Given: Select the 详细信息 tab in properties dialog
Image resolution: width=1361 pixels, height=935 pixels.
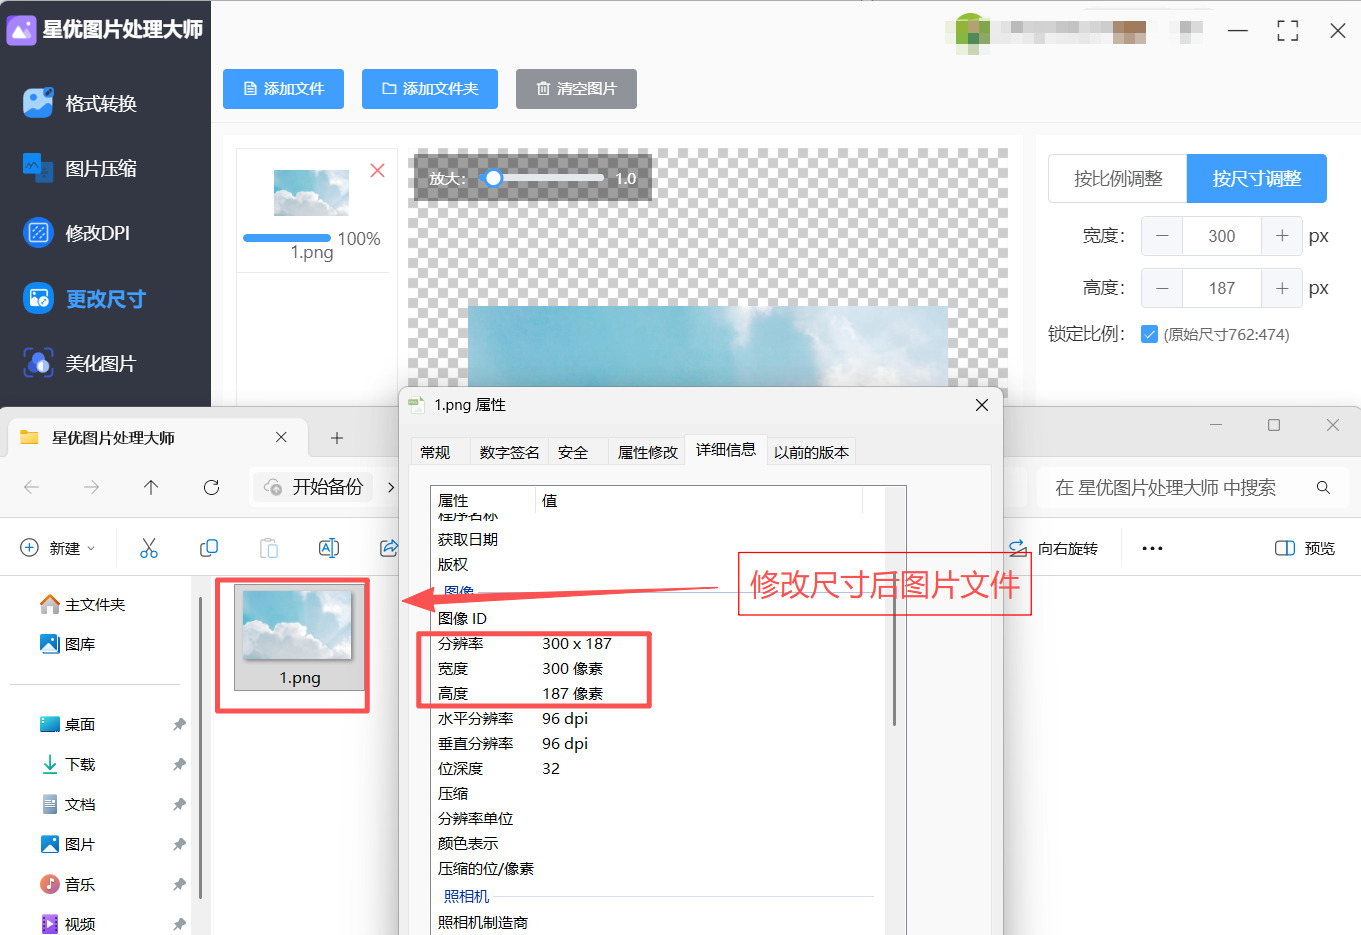Looking at the screenshot, I should [x=726, y=450].
